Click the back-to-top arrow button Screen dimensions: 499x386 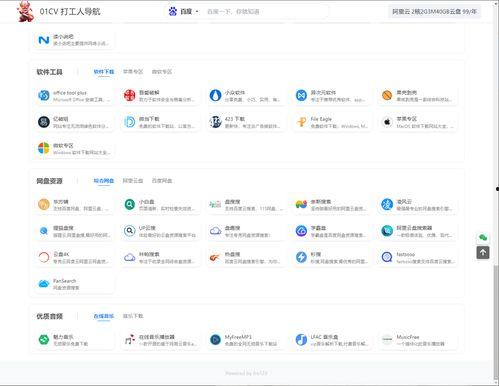(x=483, y=253)
